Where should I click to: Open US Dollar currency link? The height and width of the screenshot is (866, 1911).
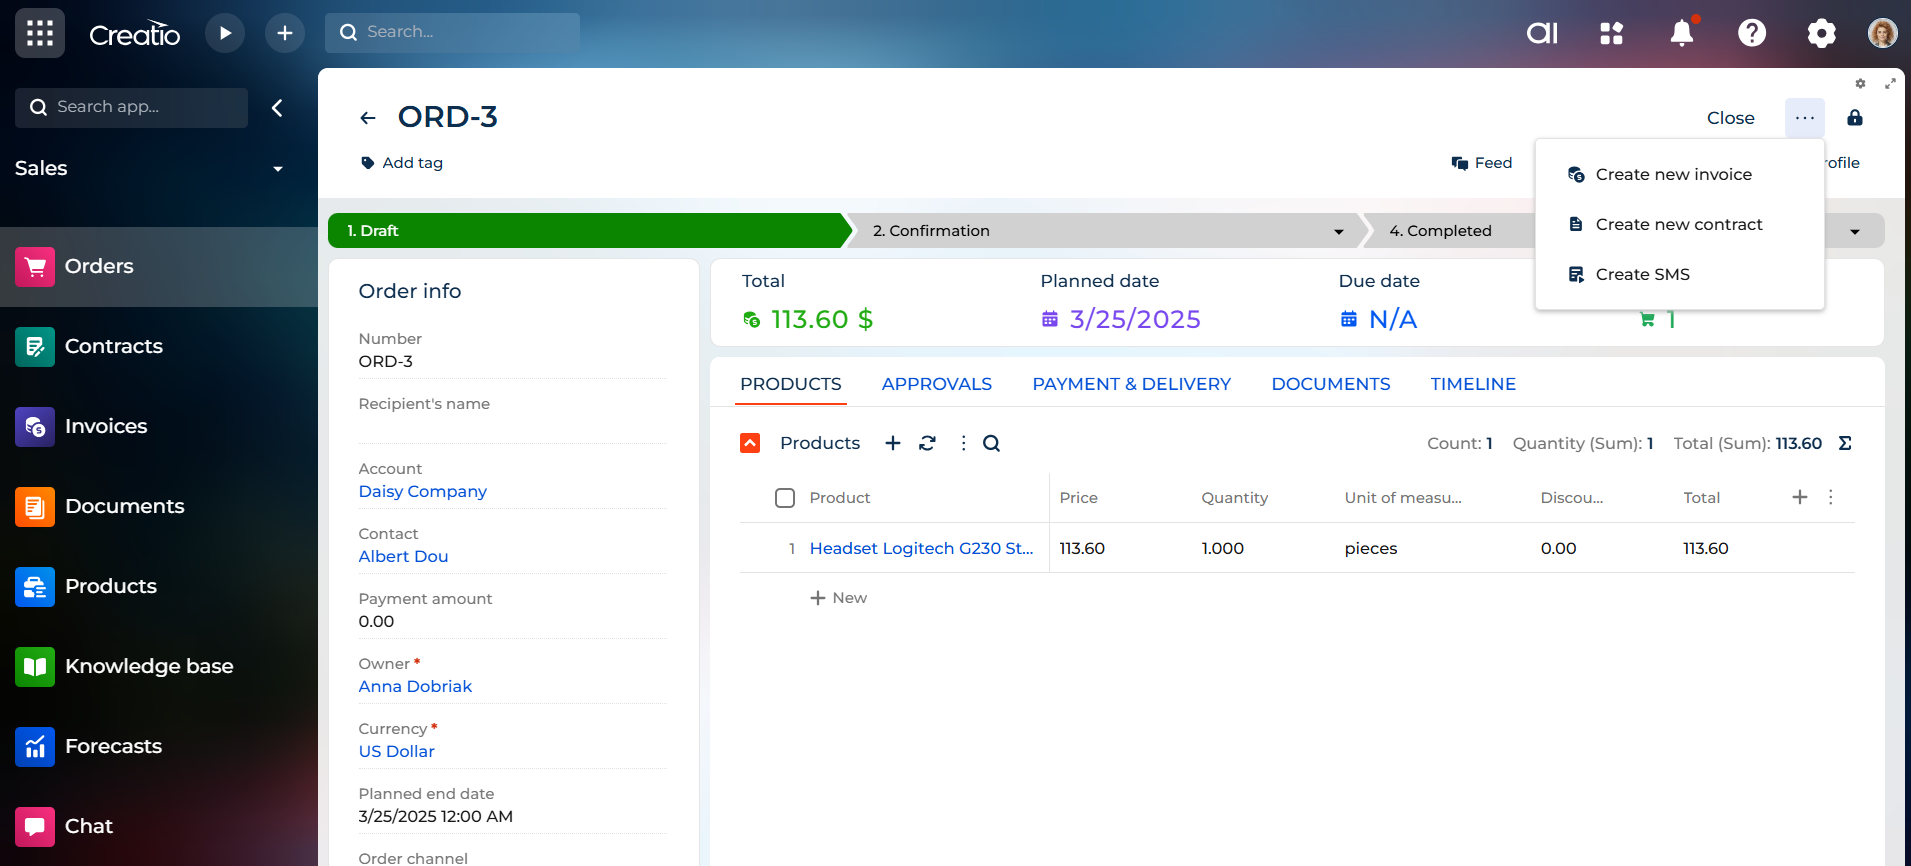[397, 751]
